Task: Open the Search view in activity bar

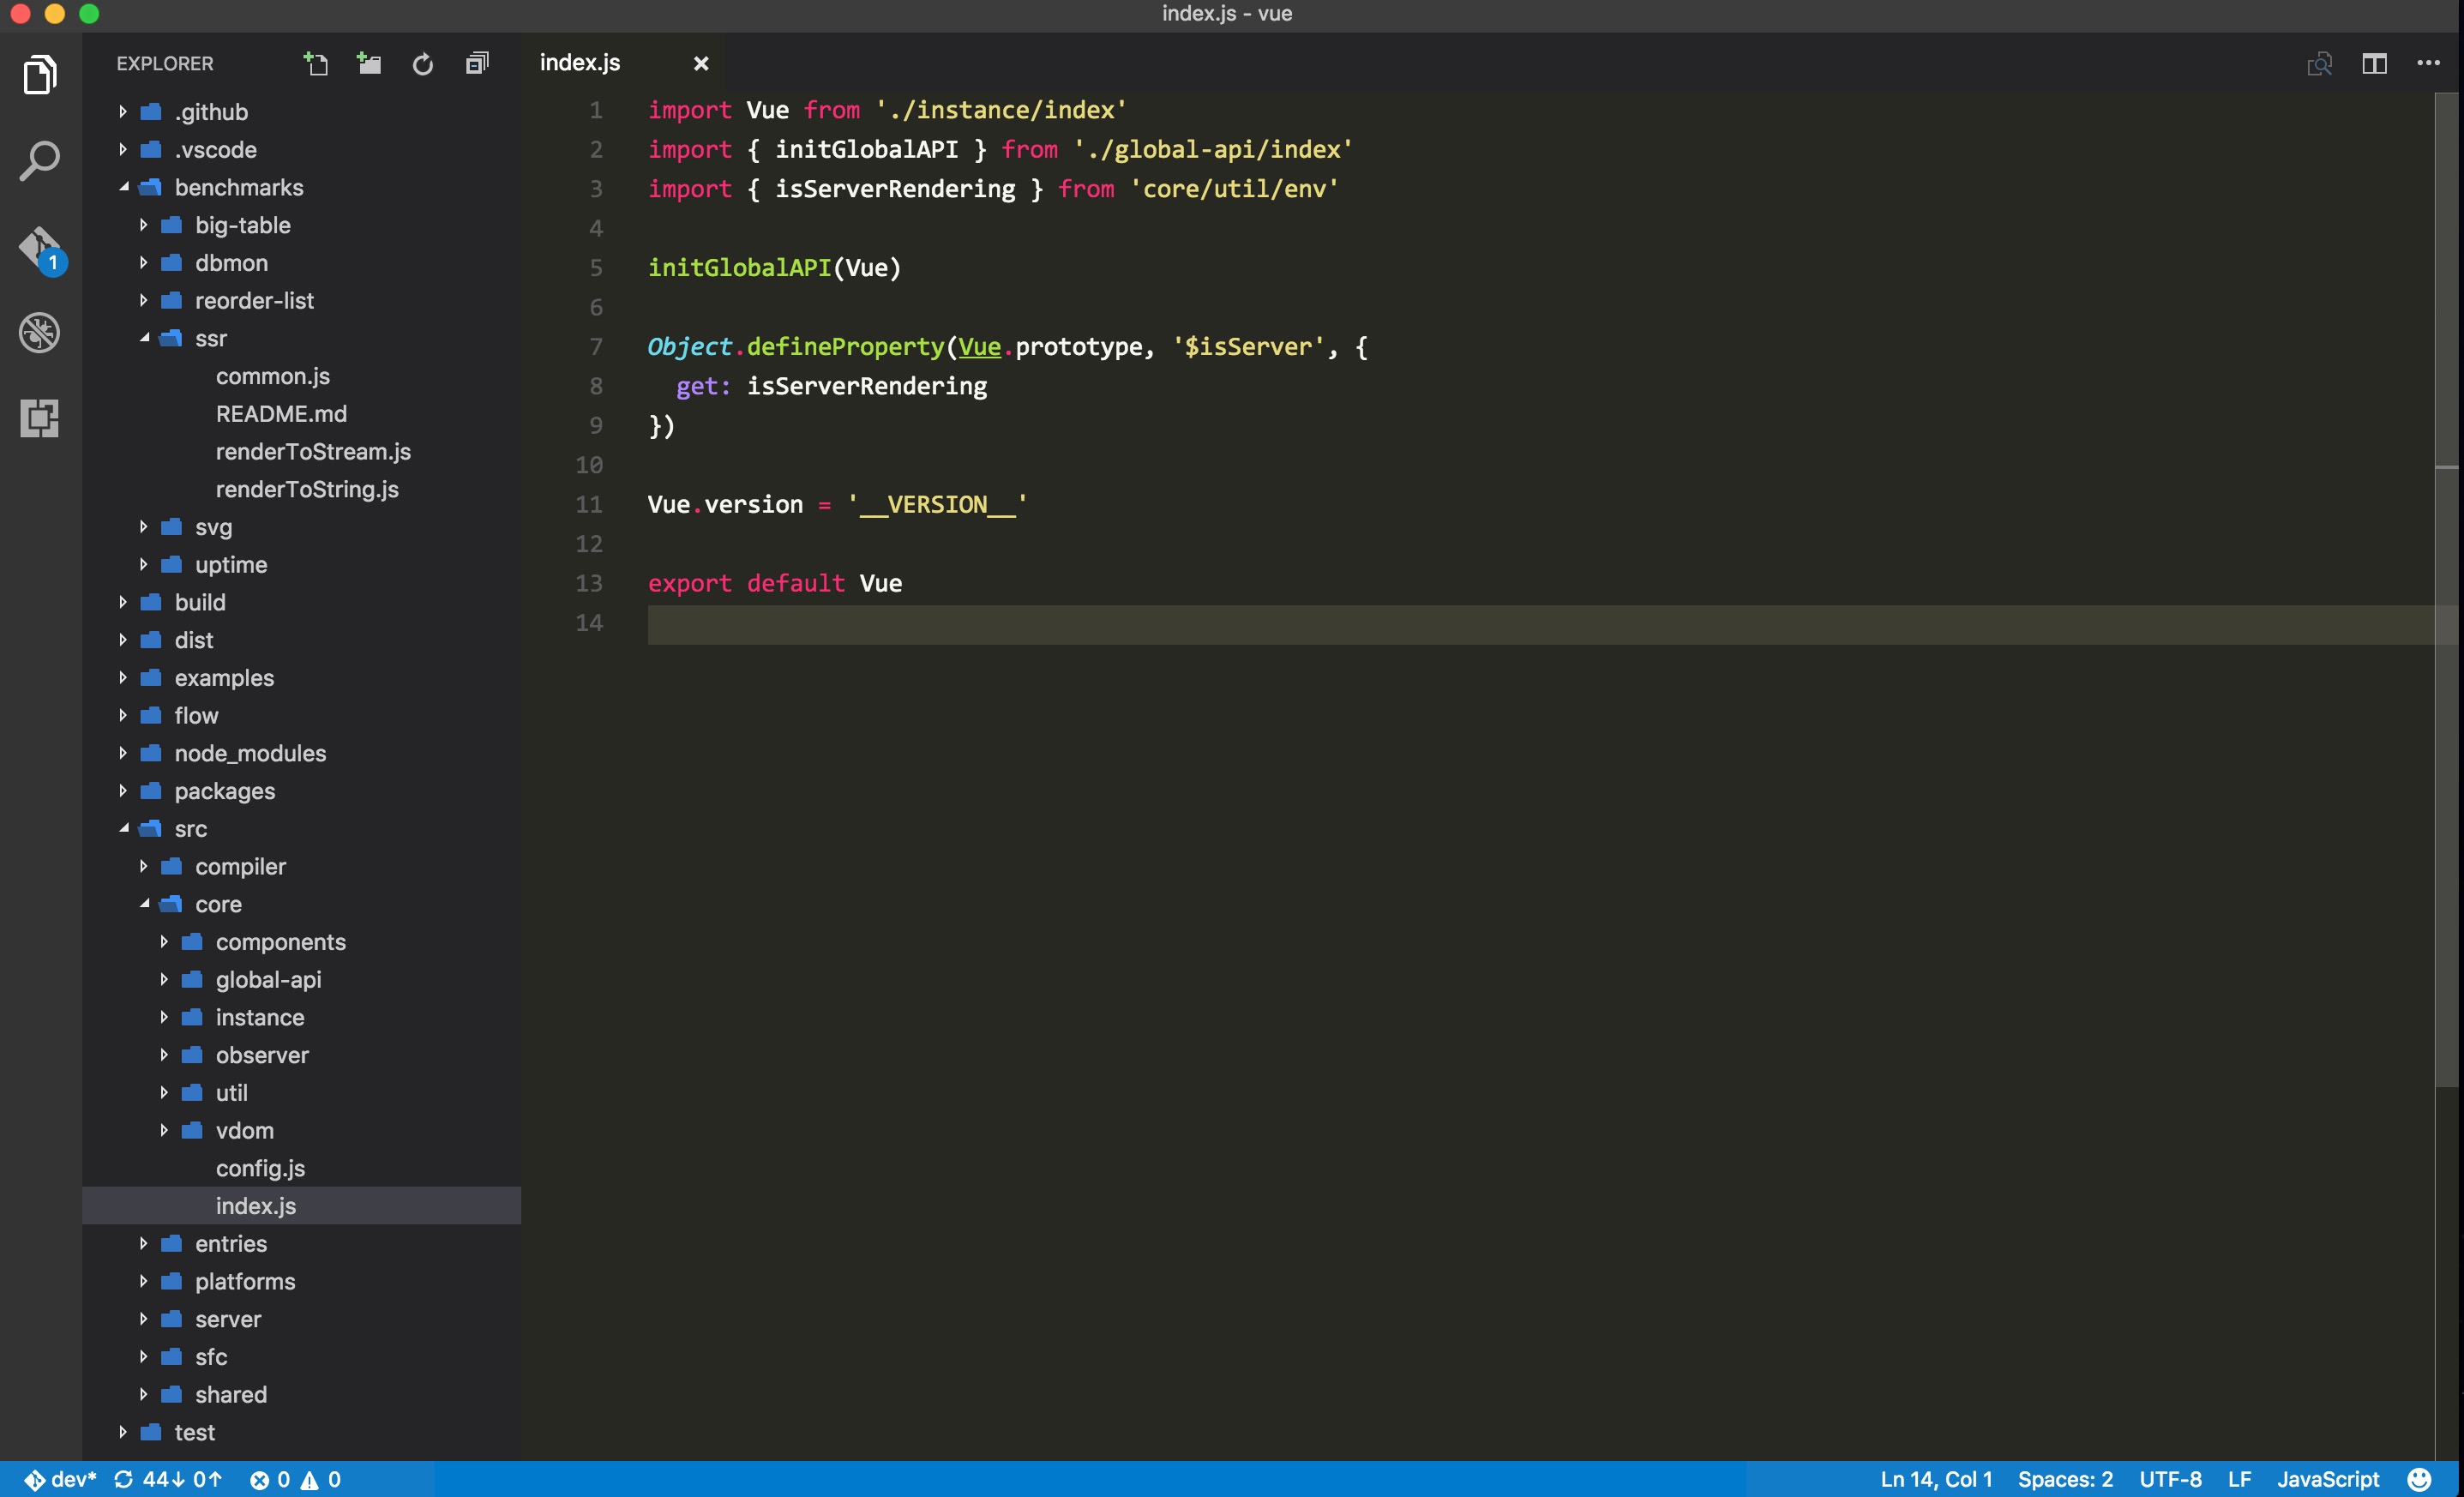Action: [x=40, y=161]
